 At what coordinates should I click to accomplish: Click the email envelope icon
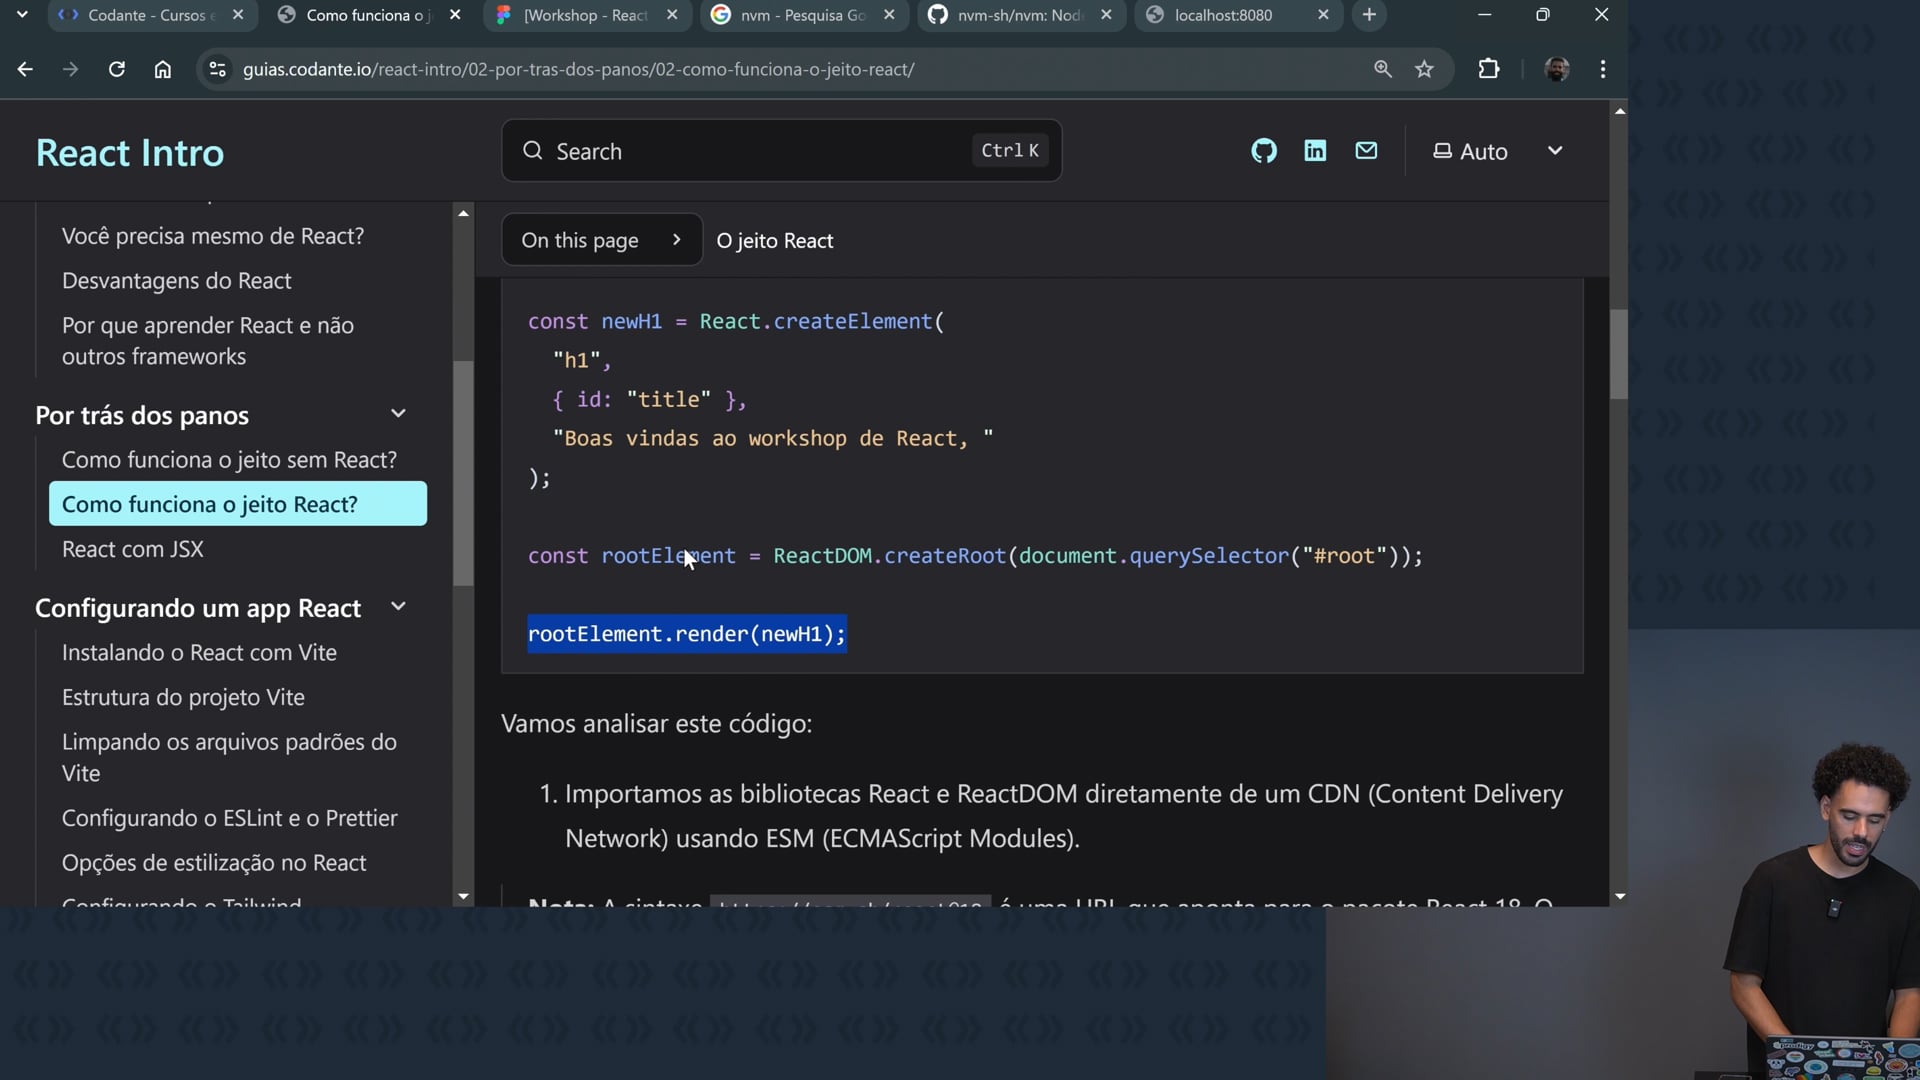click(1366, 151)
